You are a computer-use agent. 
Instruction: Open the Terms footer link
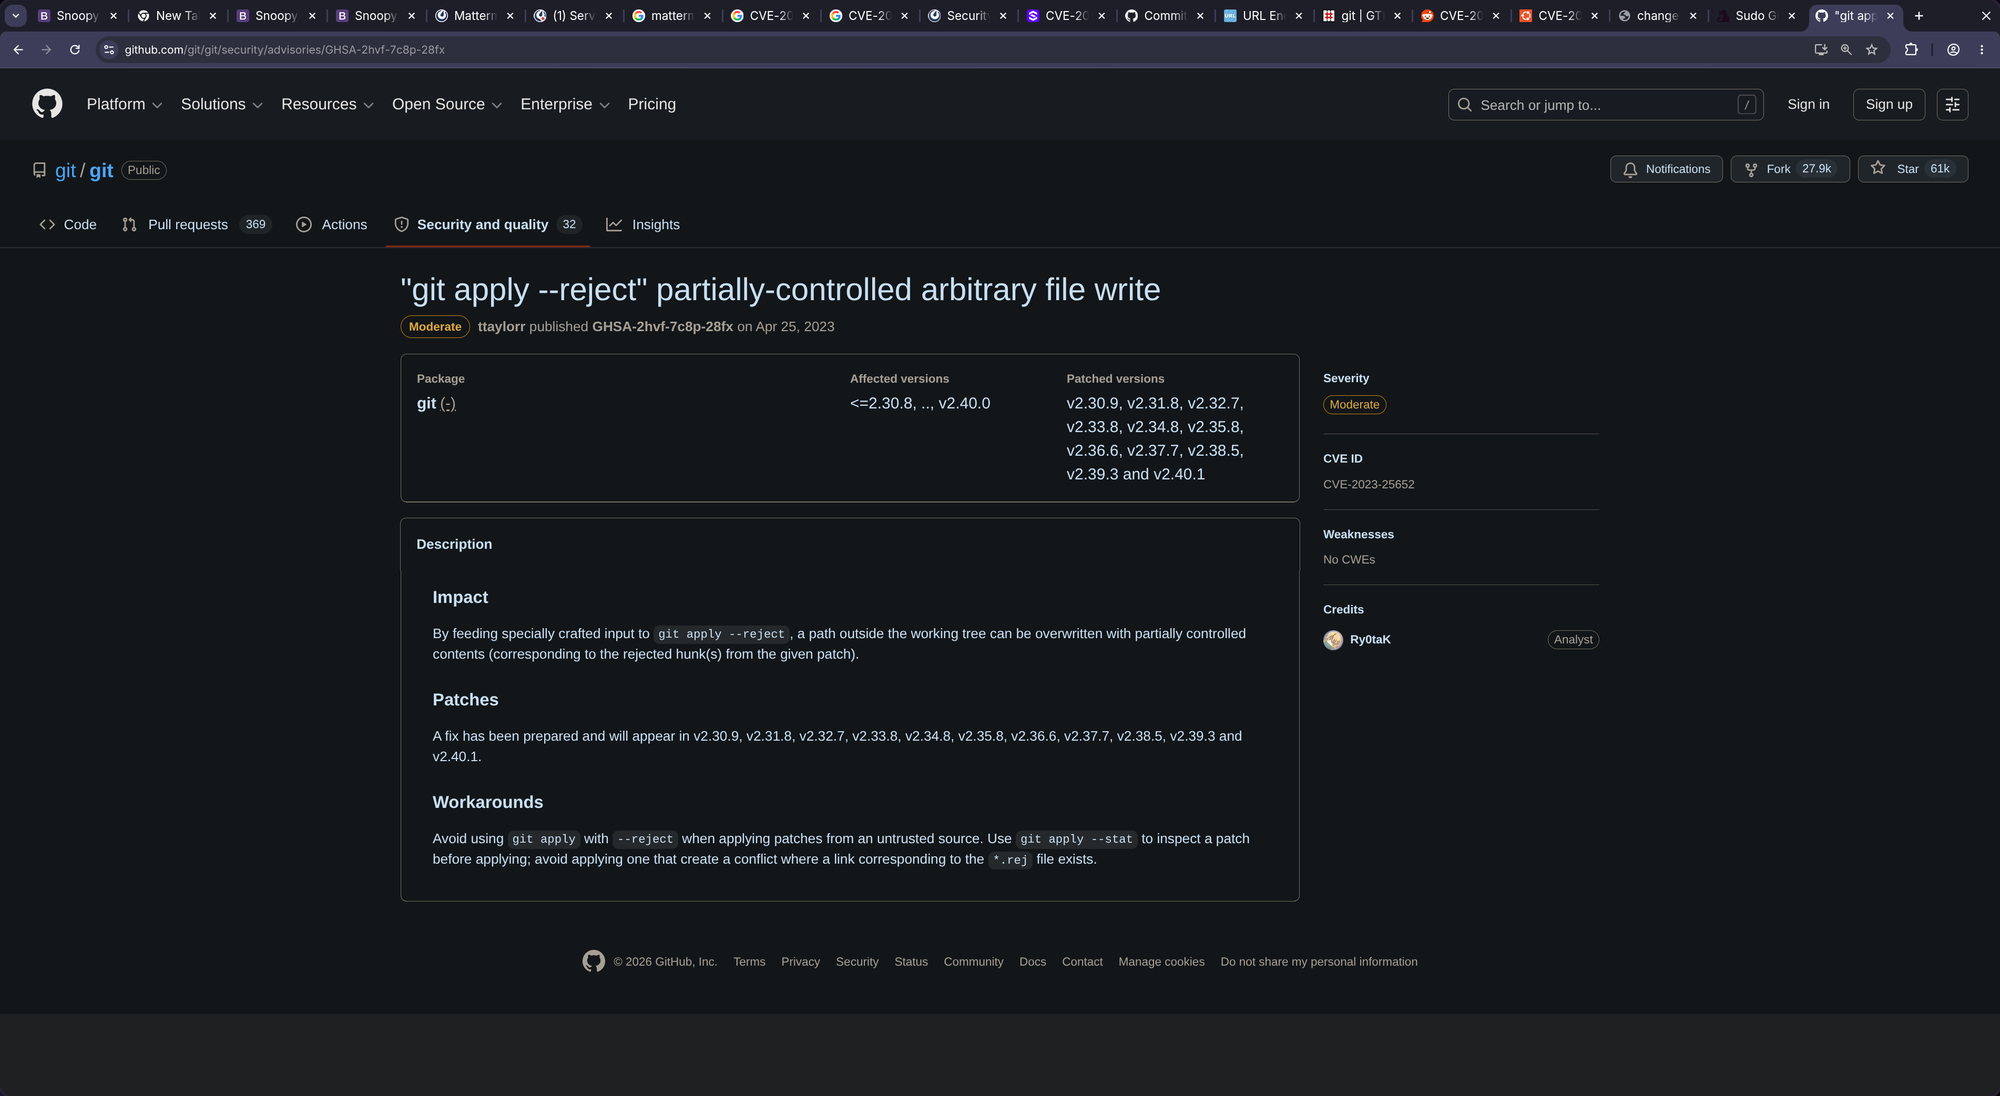(749, 962)
